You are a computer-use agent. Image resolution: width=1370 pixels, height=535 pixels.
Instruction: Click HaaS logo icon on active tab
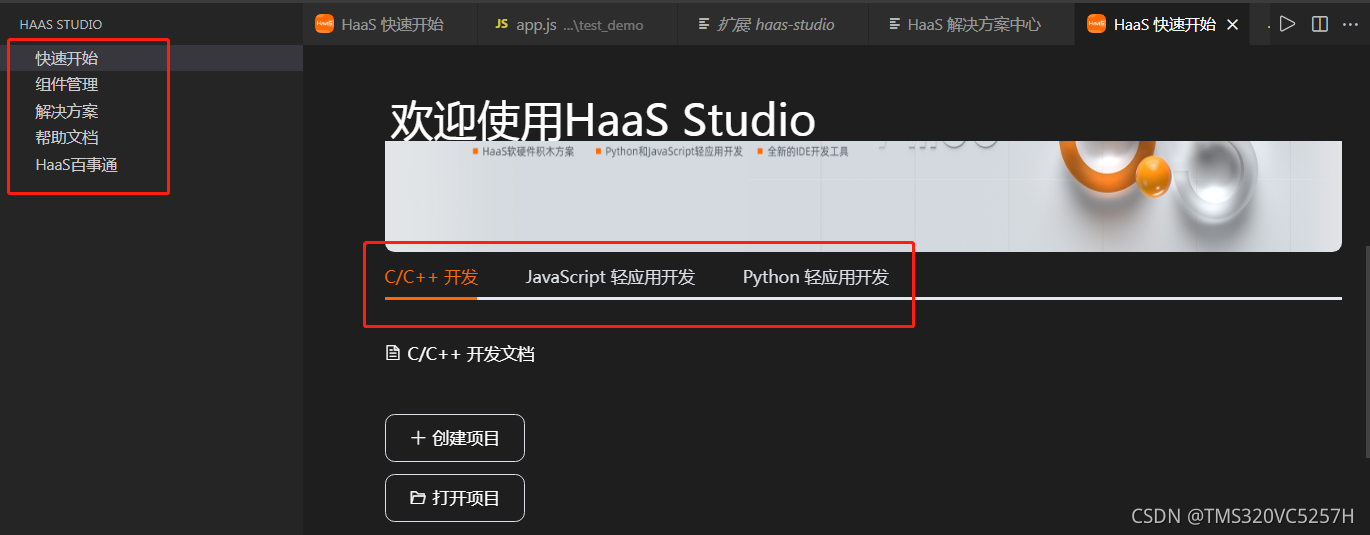coord(1097,24)
